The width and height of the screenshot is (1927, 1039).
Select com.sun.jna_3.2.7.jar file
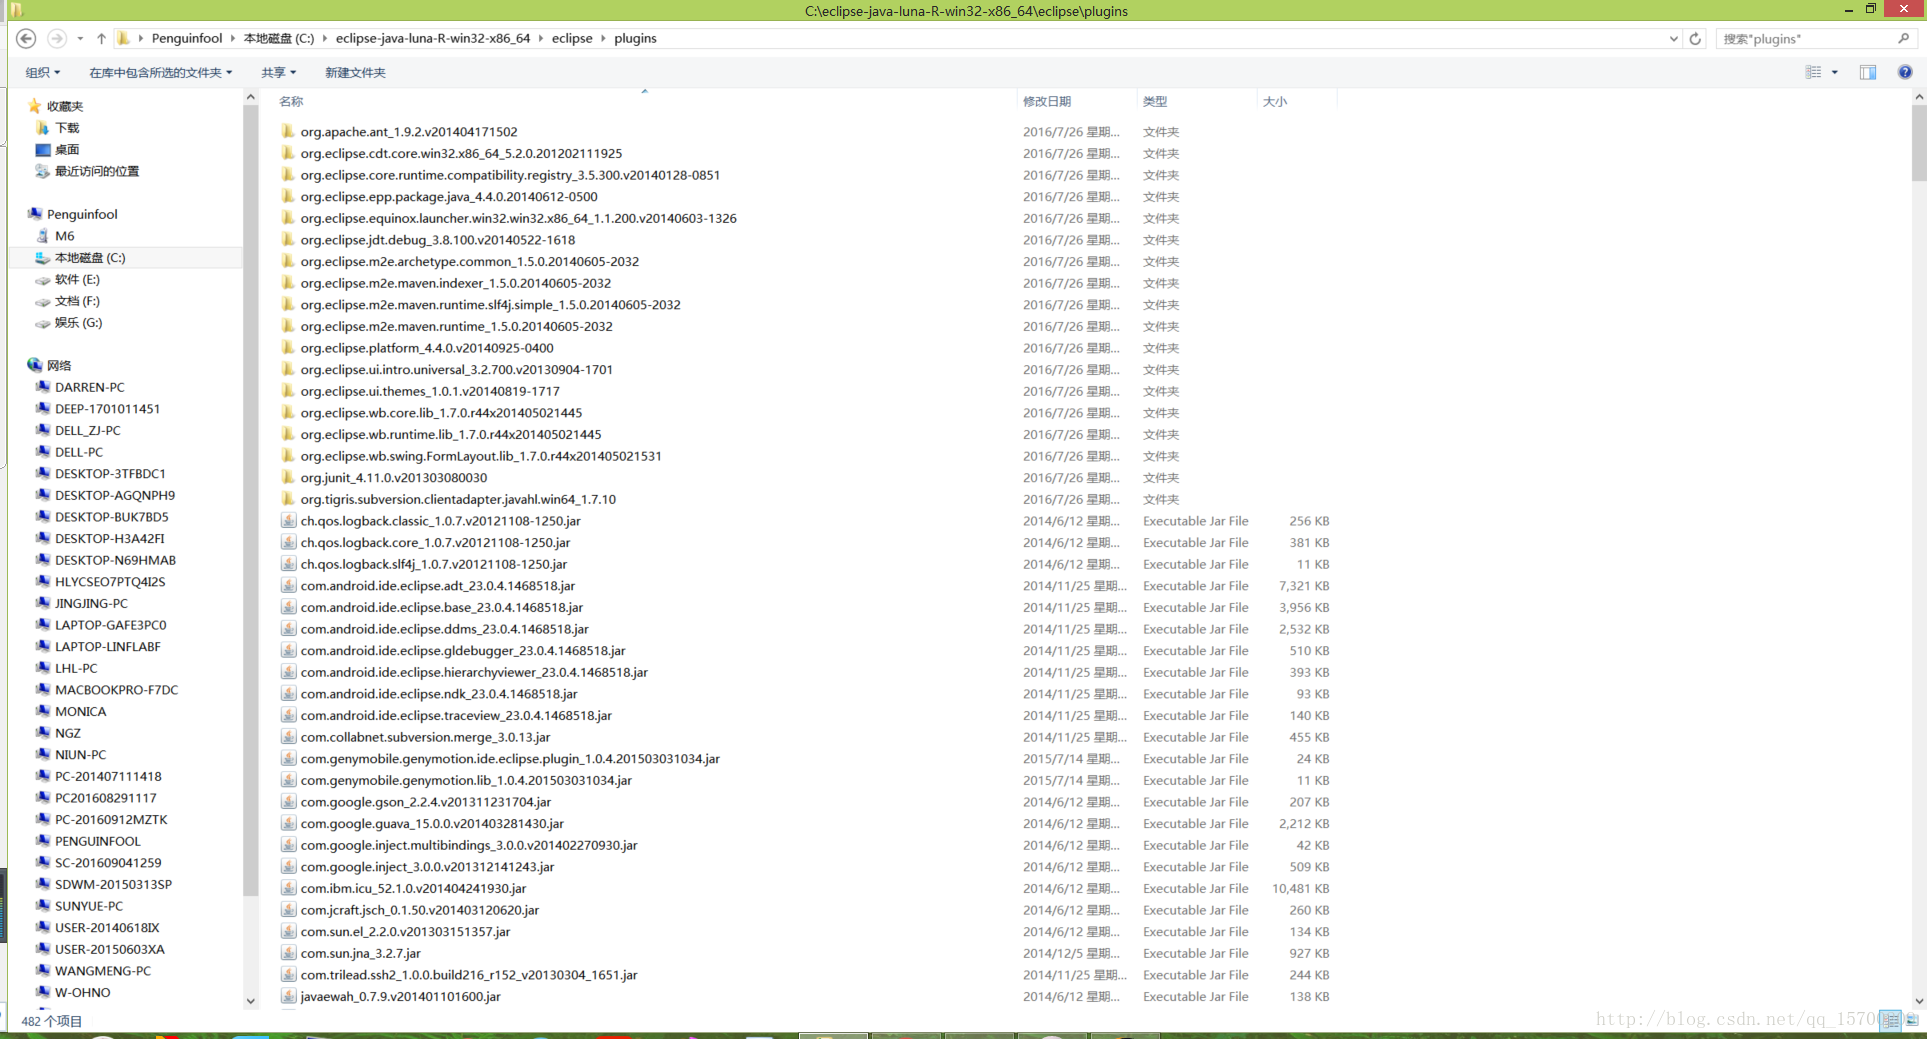361,953
